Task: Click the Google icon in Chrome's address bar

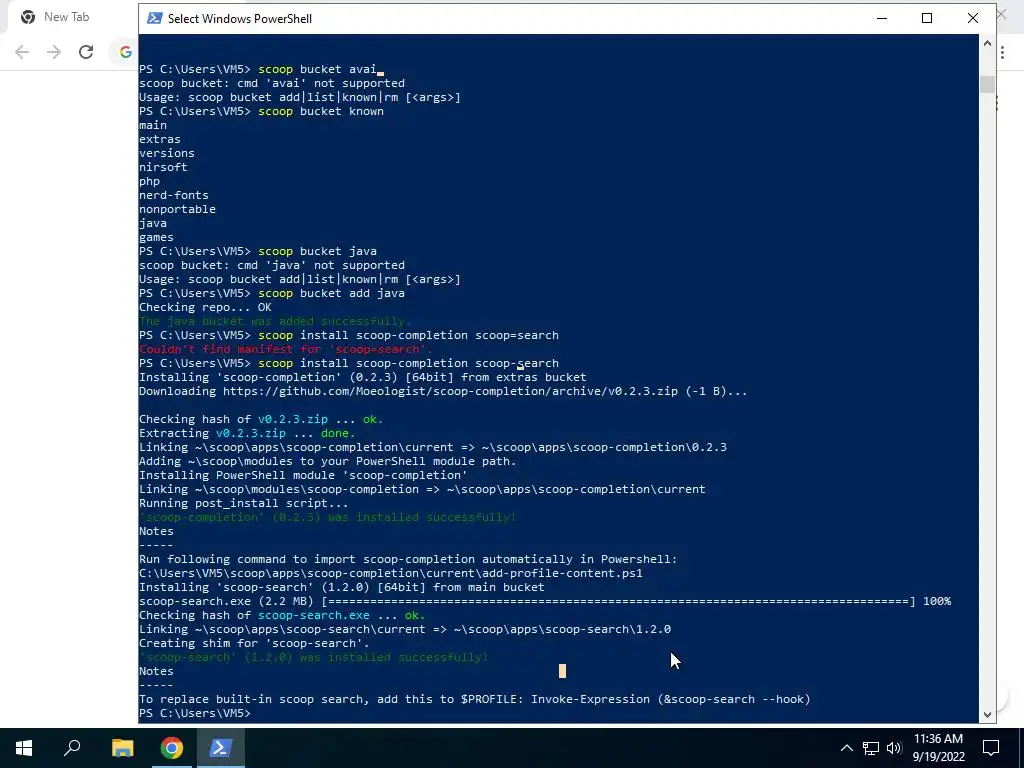Action: point(125,52)
